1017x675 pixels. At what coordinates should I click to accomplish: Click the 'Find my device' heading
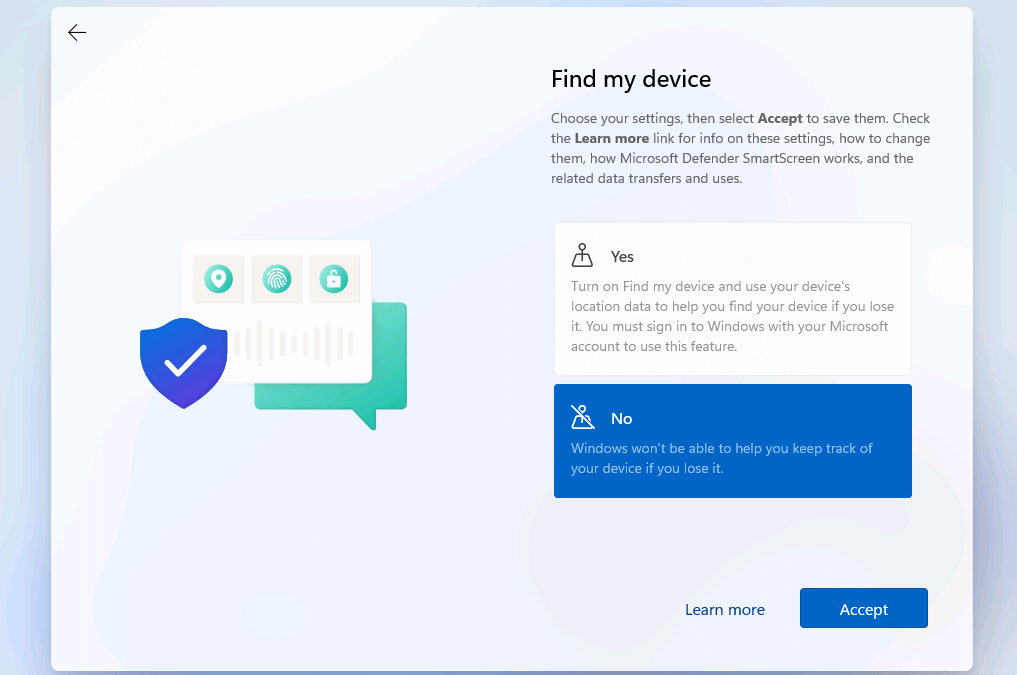point(630,79)
